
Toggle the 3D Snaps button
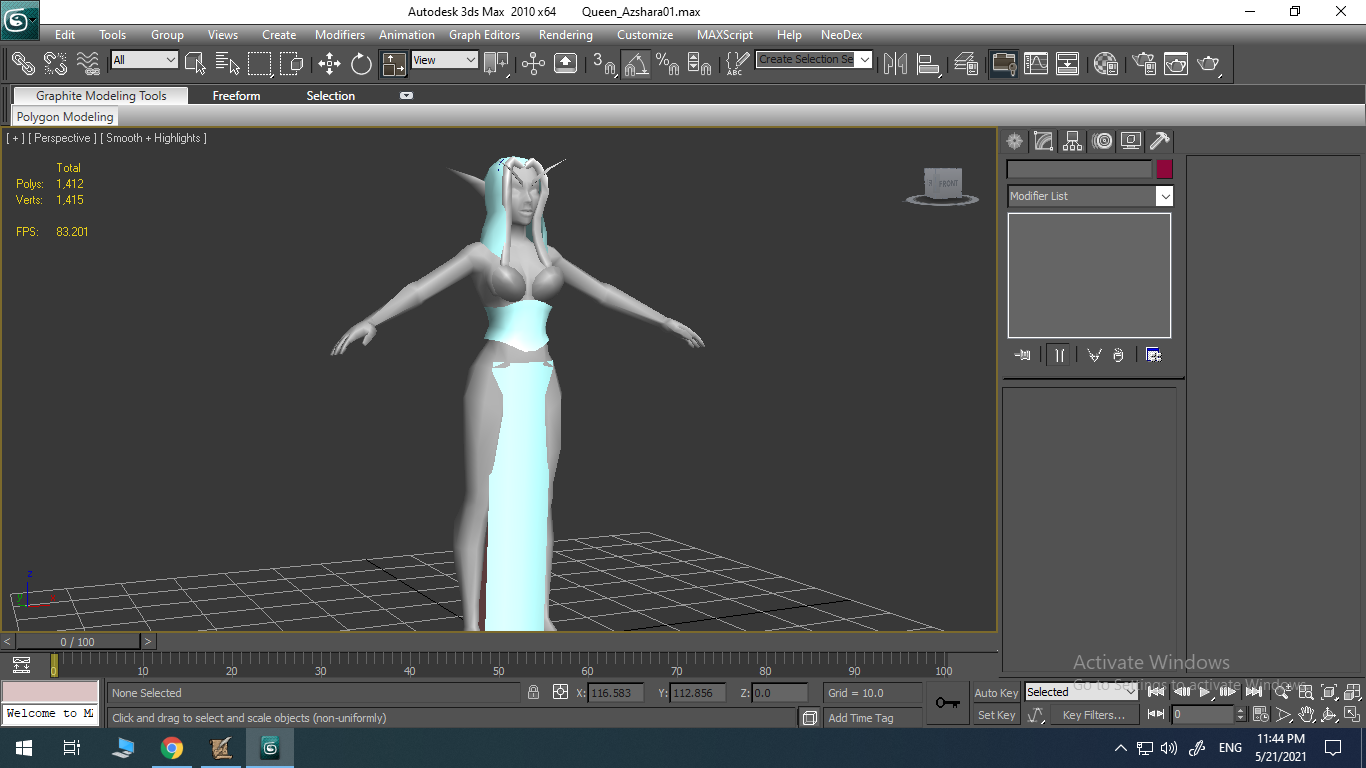(604, 63)
